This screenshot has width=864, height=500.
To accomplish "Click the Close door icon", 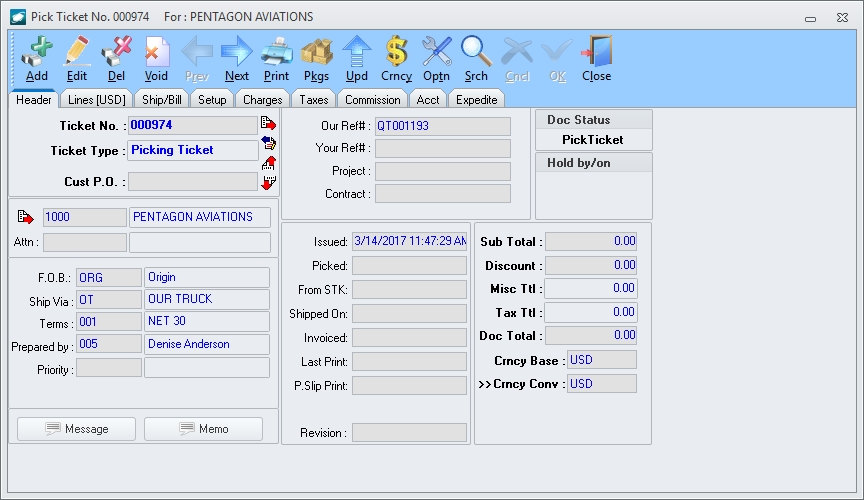I will [x=597, y=58].
